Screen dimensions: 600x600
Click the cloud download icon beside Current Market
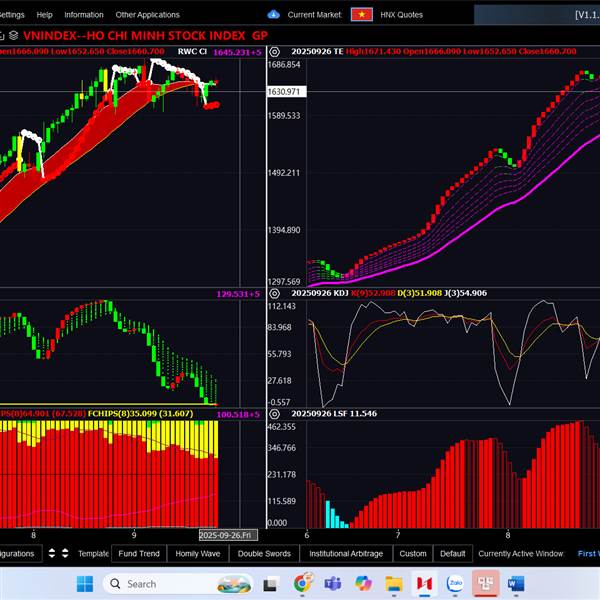pyautogui.click(x=274, y=15)
